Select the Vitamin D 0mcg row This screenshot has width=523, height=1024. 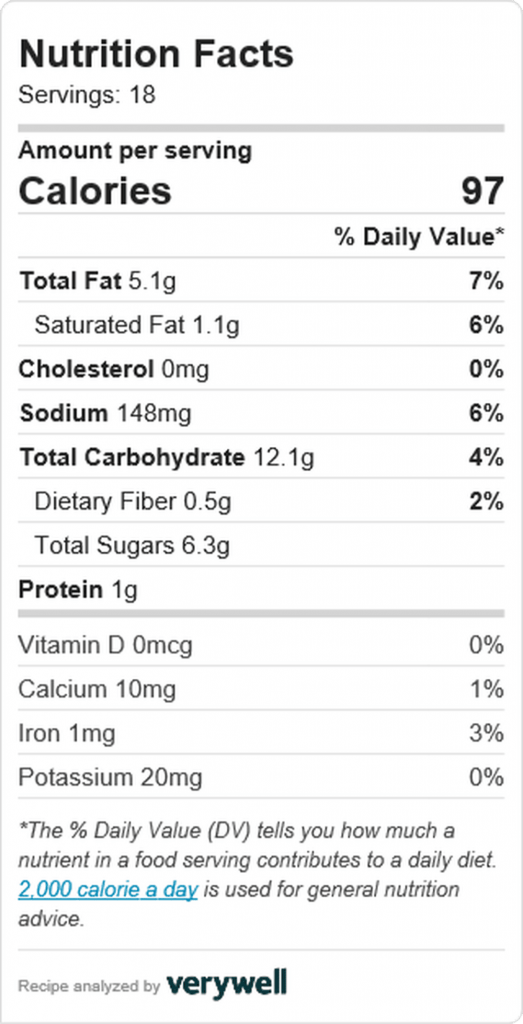(x=261, y=645)
